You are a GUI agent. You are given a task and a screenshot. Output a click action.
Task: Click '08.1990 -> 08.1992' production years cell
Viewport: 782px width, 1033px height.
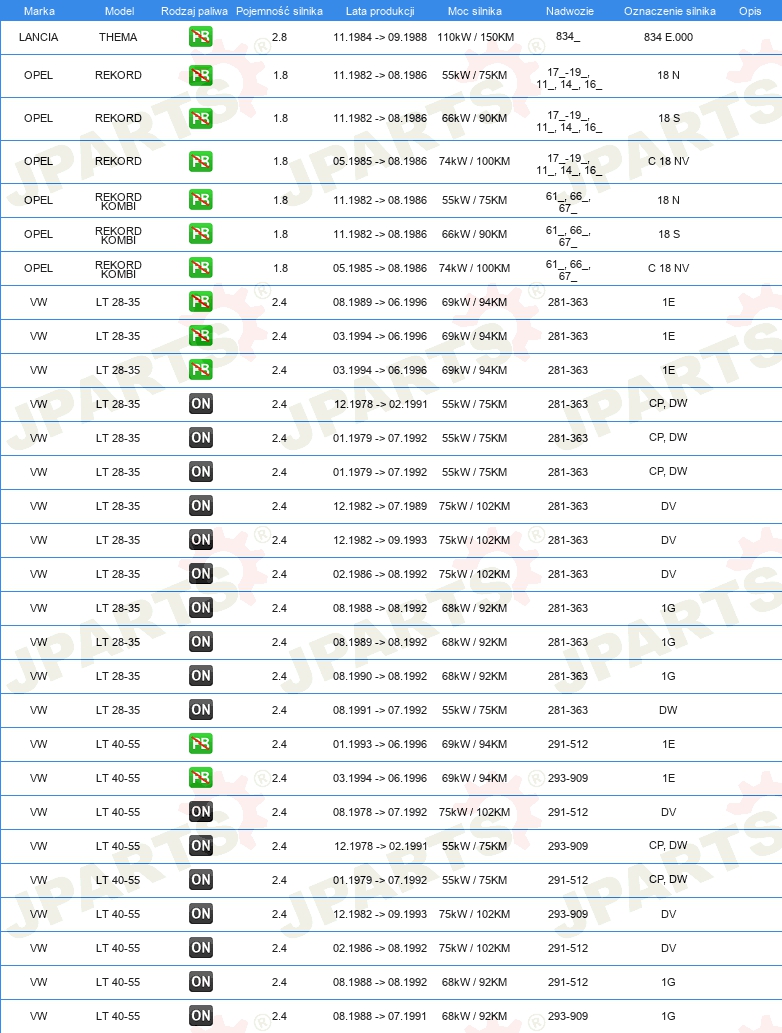point(380,677)
